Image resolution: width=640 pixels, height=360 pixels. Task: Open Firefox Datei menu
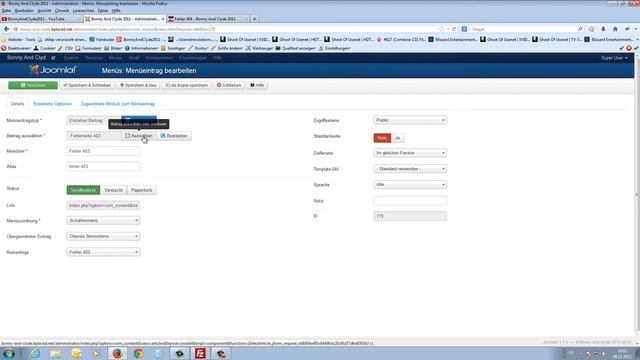point(6,11)
